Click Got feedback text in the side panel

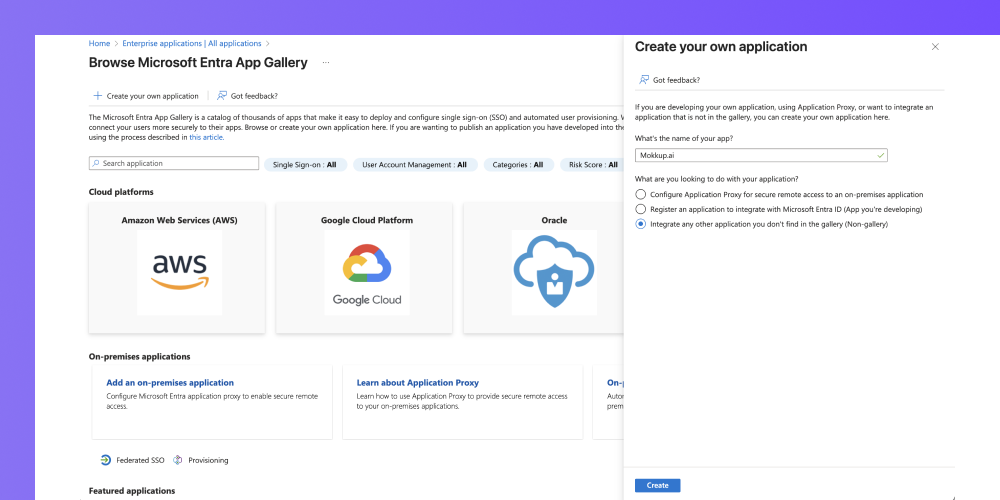(676, 80)
